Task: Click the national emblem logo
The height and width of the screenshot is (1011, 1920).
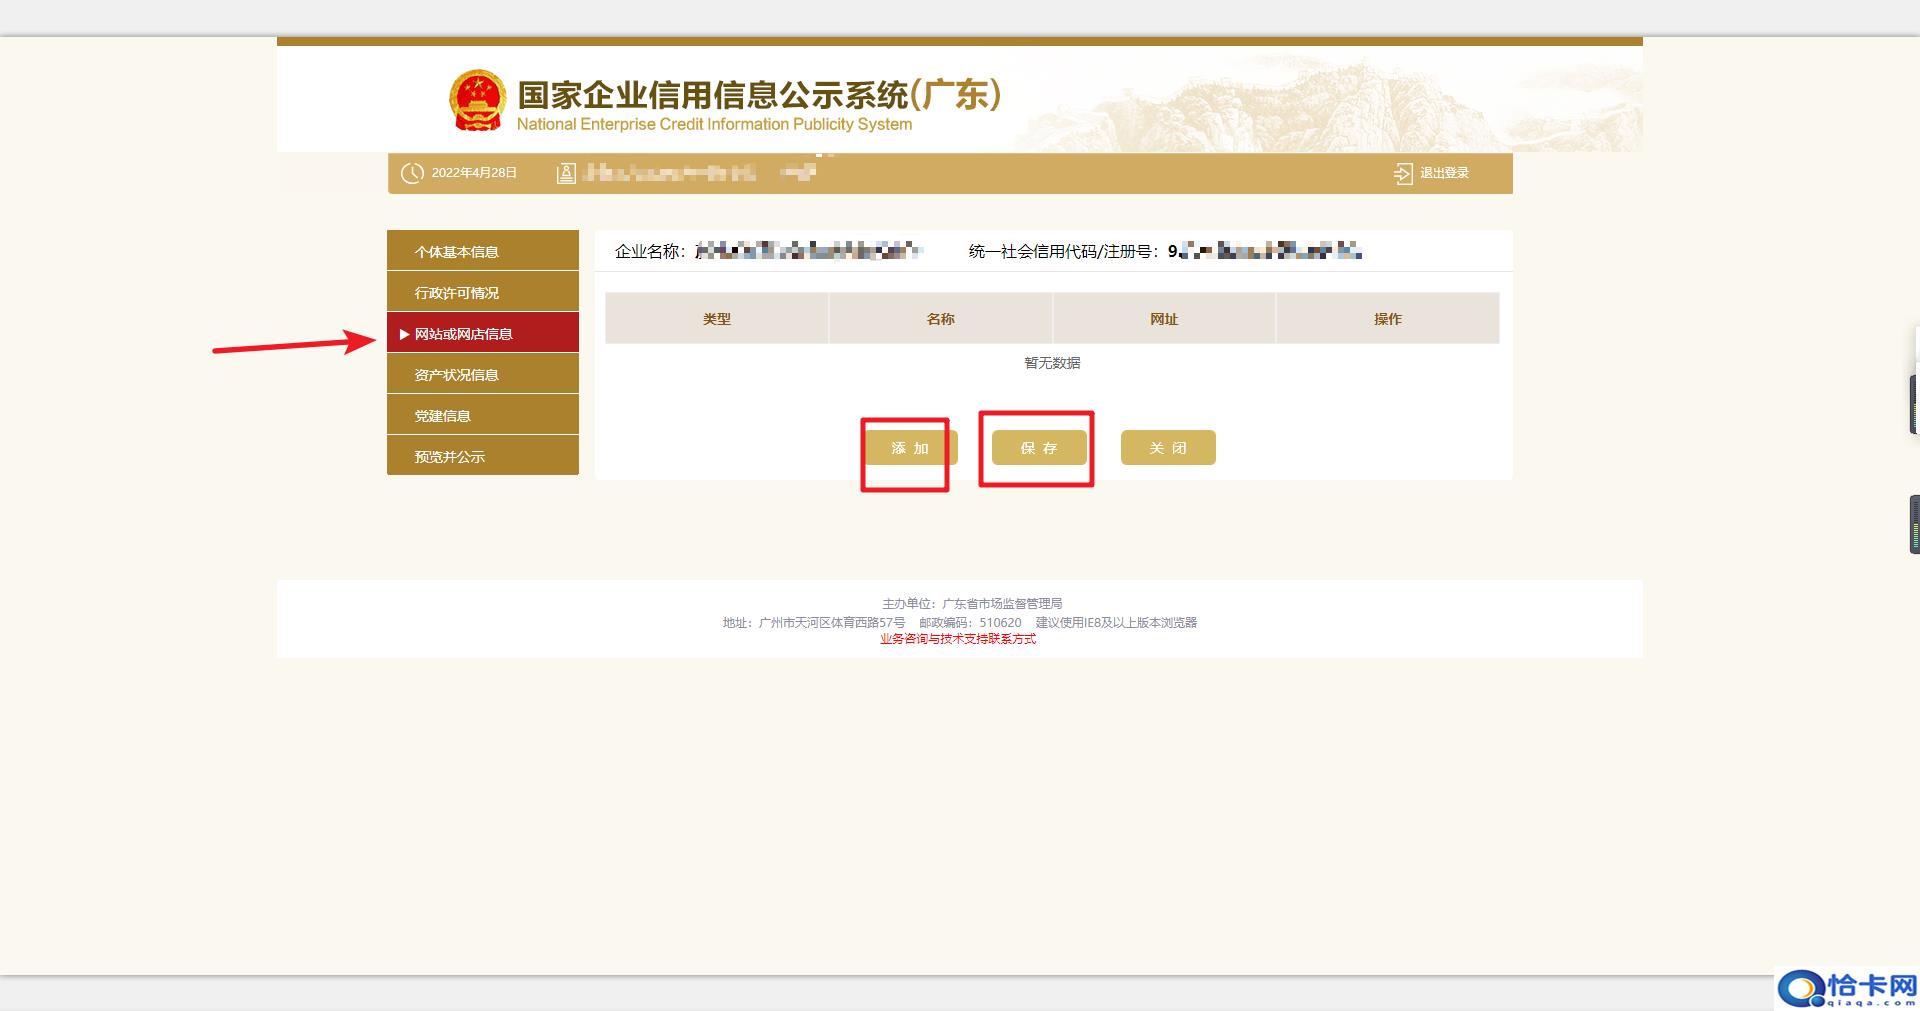Action: click(478, 99)
